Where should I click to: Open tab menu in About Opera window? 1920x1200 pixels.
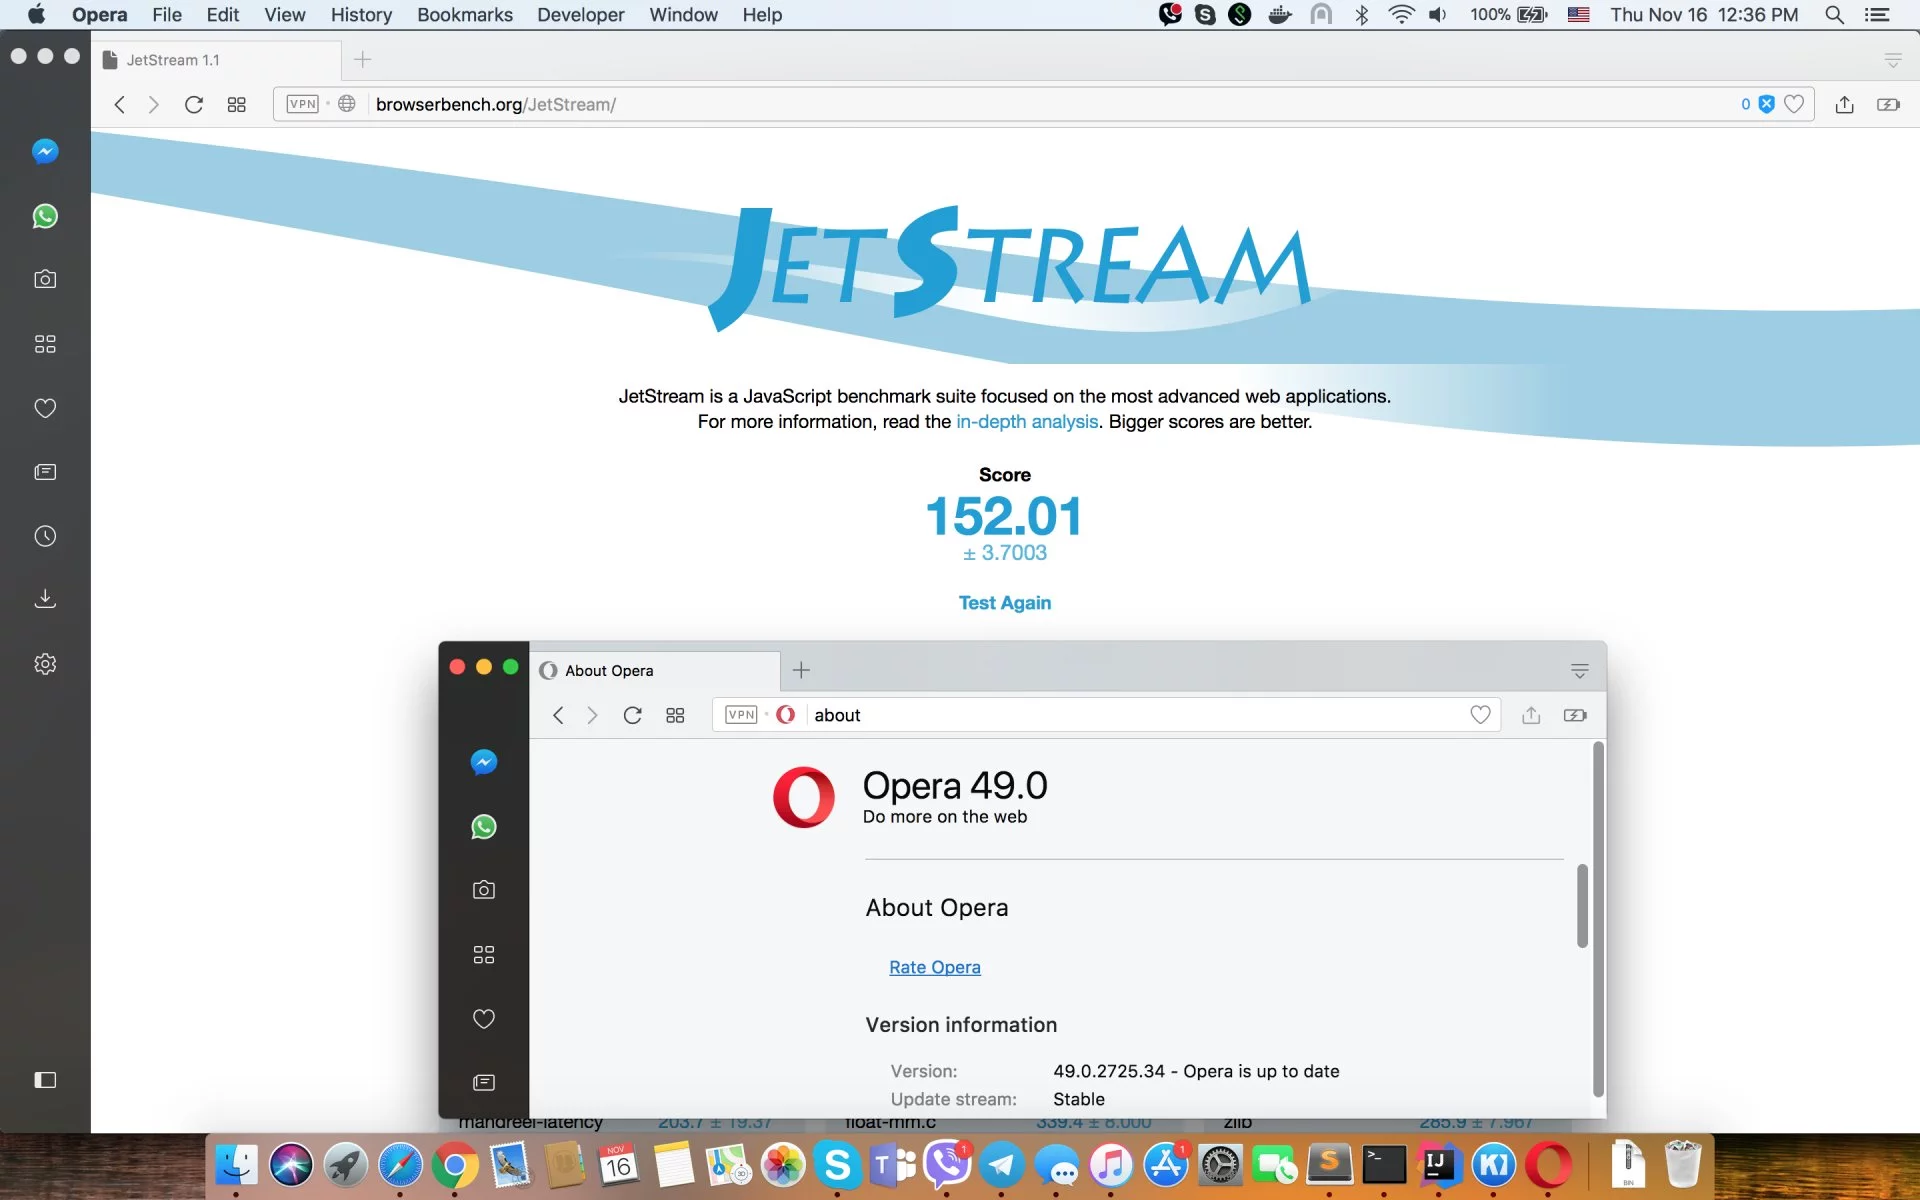pos(1580,671)
